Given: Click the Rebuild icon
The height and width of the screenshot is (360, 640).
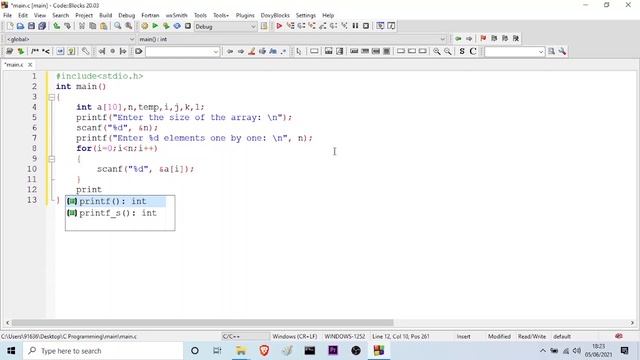Looking at the screenshot, I should (177, 26).
